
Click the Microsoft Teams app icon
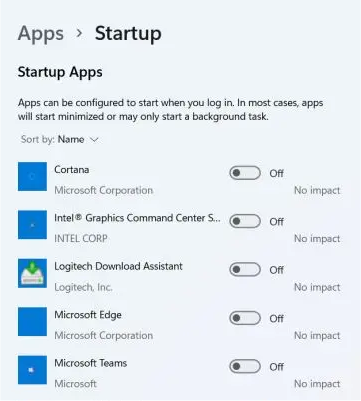32,370
